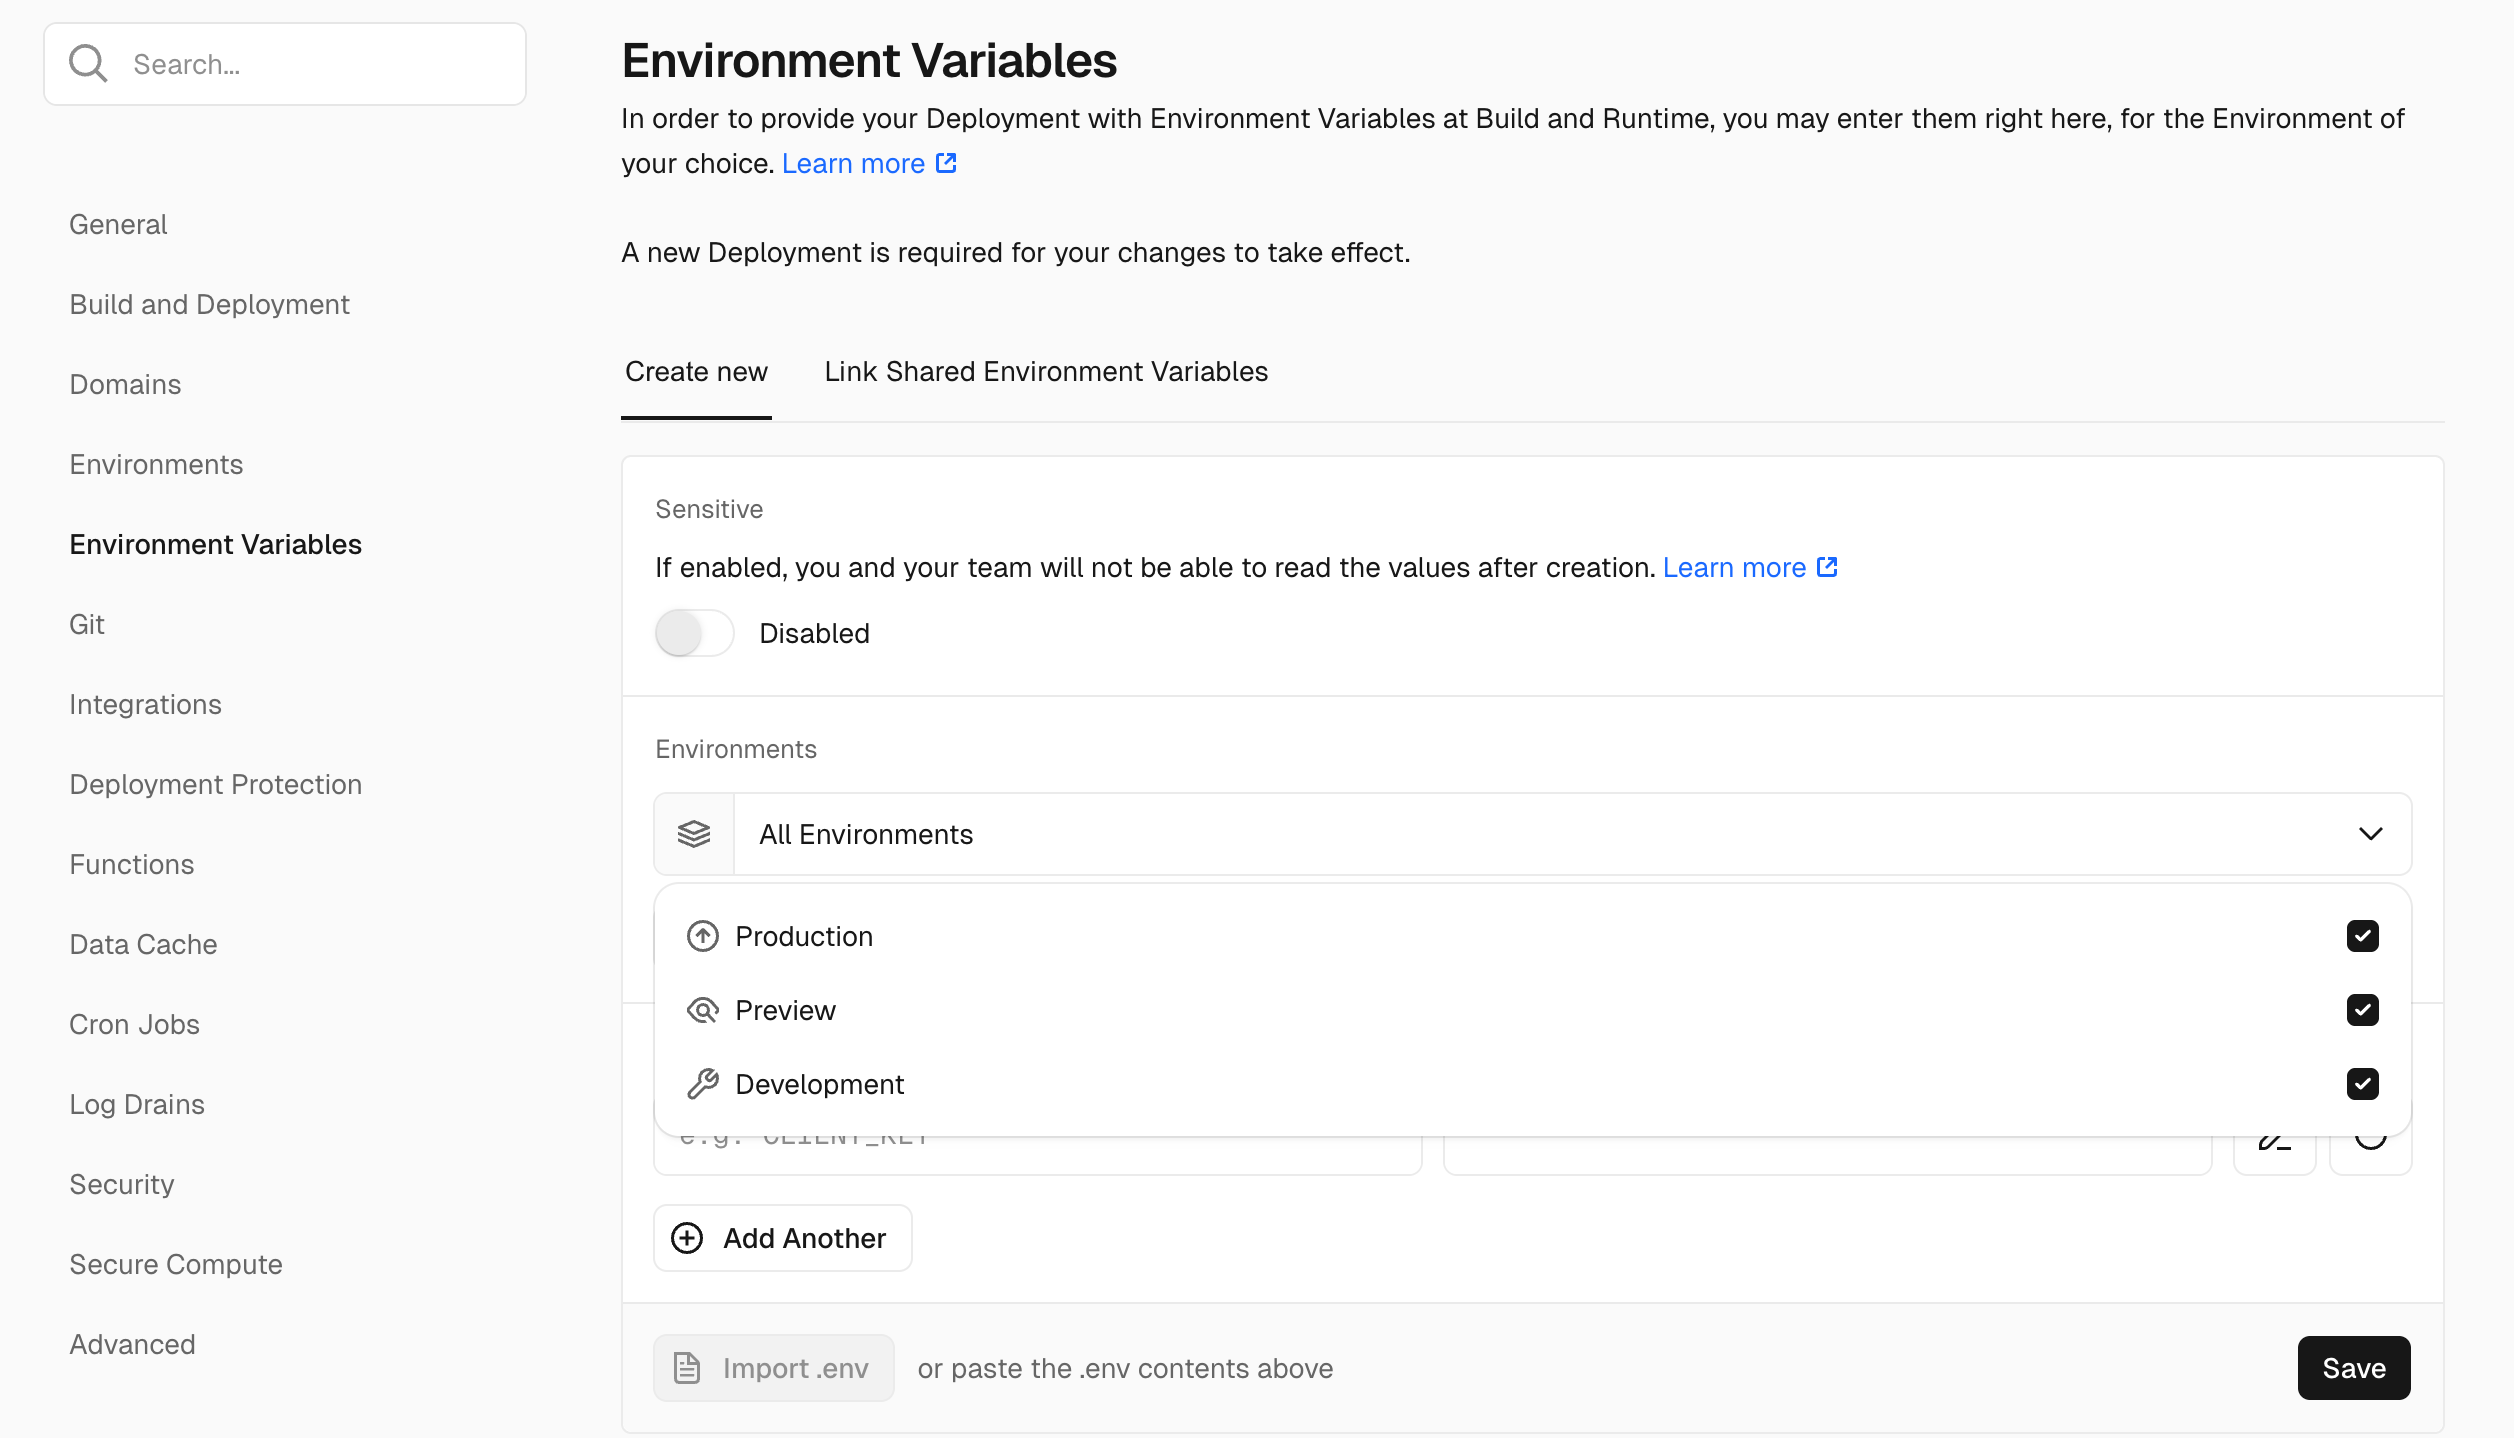Viewport: 2514px width, 1438px height.
Task: Go to Domains settings
Action: (x=125, y=384)
